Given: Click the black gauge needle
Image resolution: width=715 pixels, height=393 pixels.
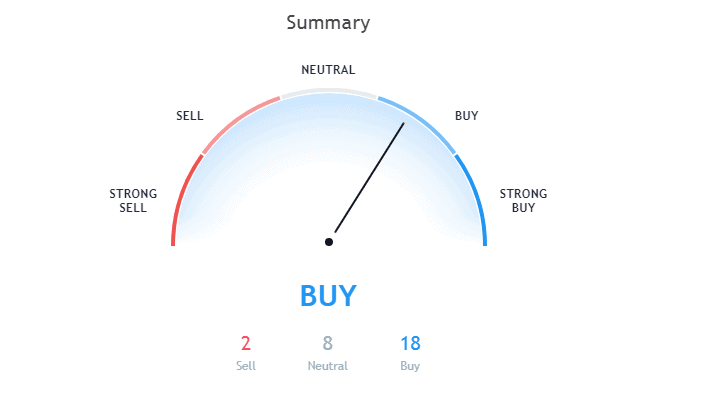Looking at the screenshot, I should pyautogui.click(x=369, y=178).
